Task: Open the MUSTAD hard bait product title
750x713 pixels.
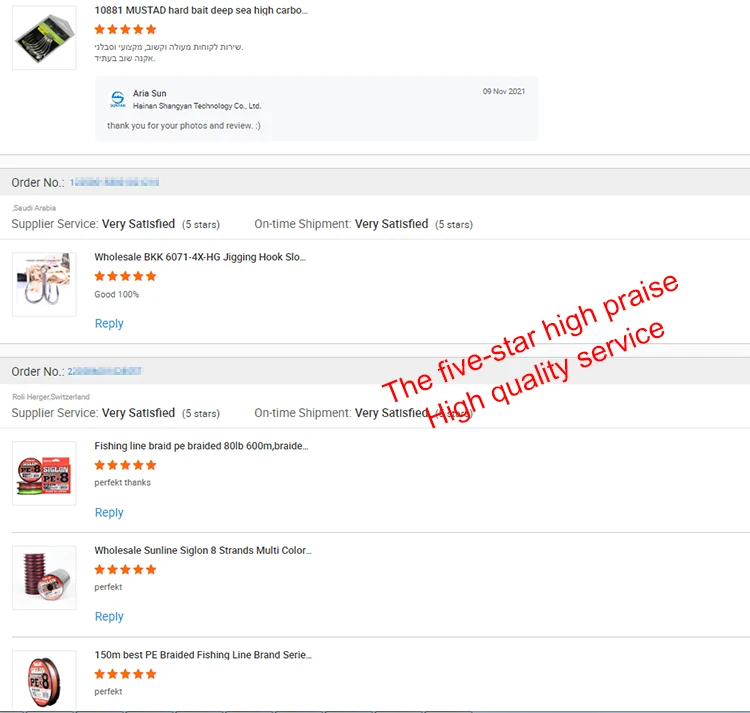Action: point(201,11)
